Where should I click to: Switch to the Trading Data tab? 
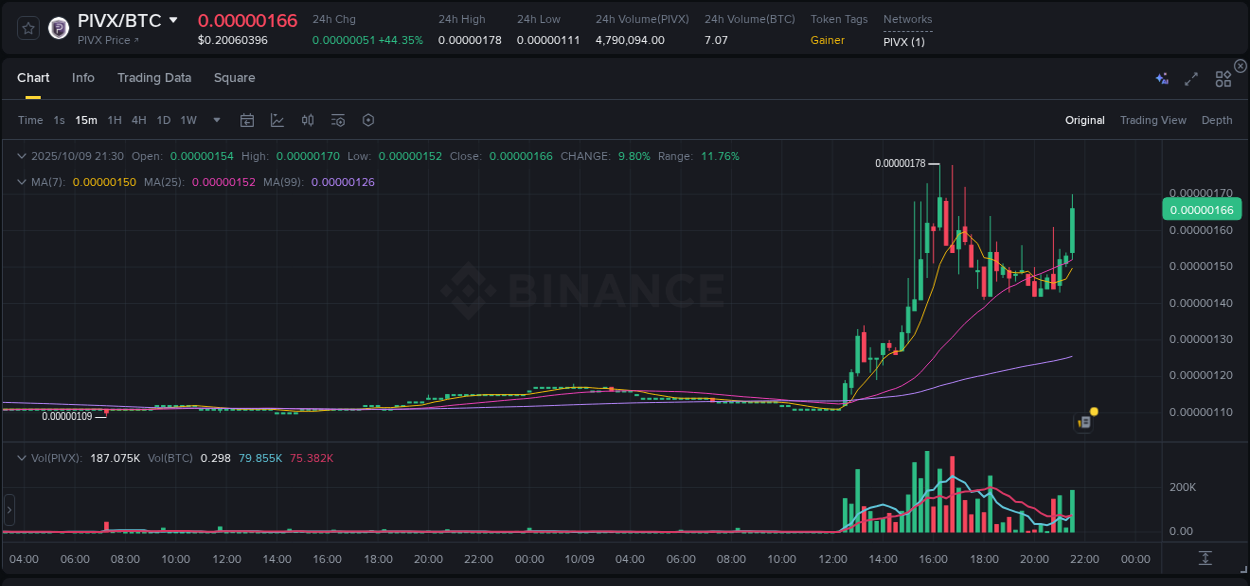(x=154, y=77)
